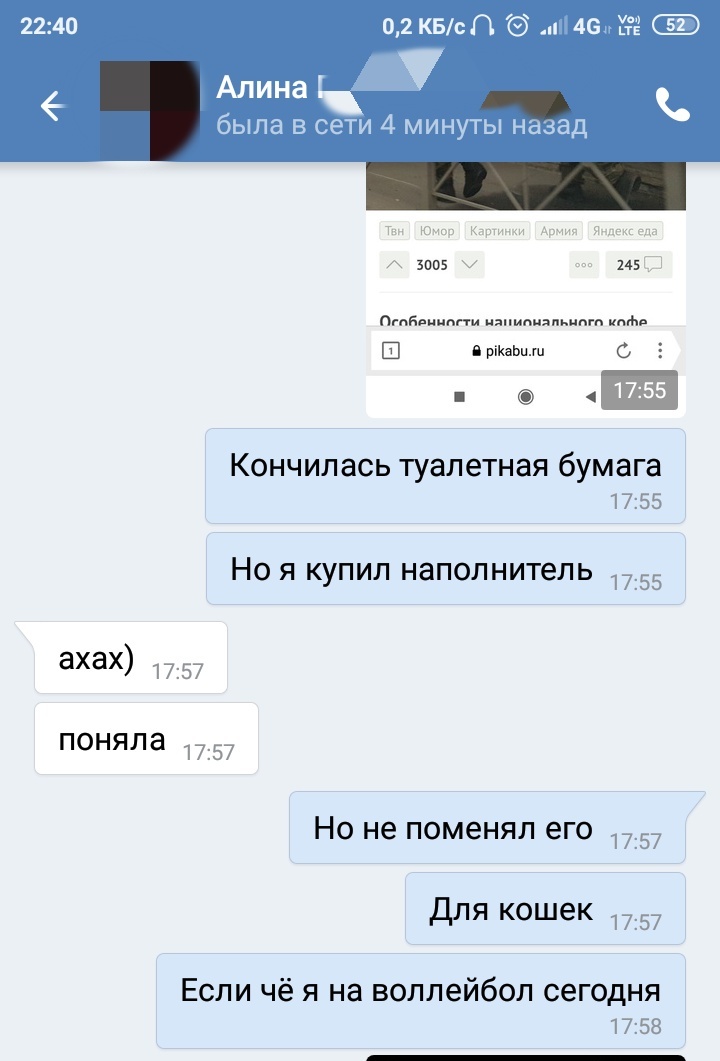Select the Яндекс еда tag

[x=625, y=231]
